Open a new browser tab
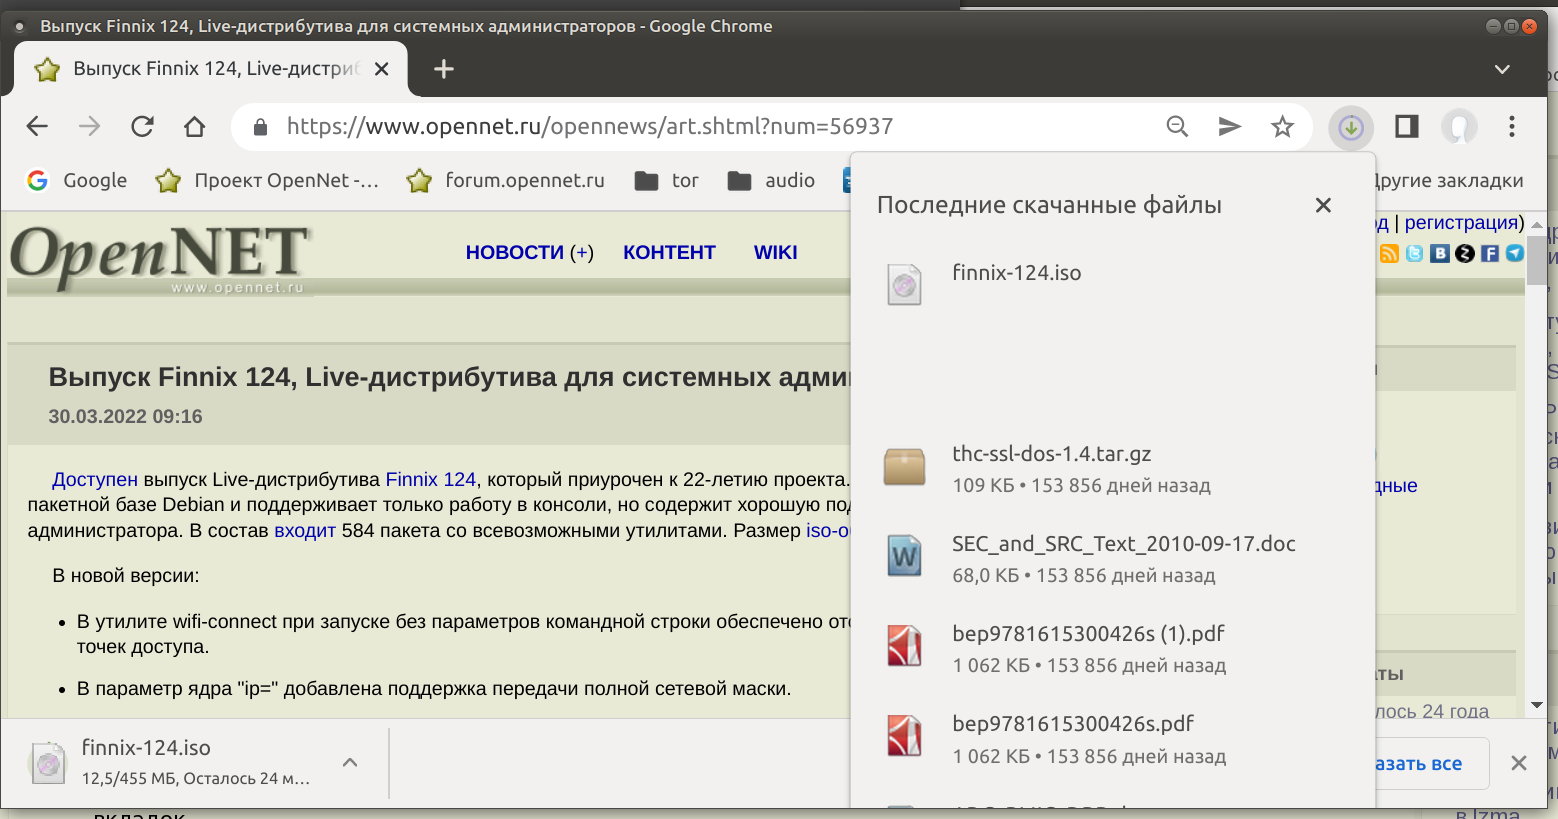This screenshot has width=1558, height=819. 444,69
